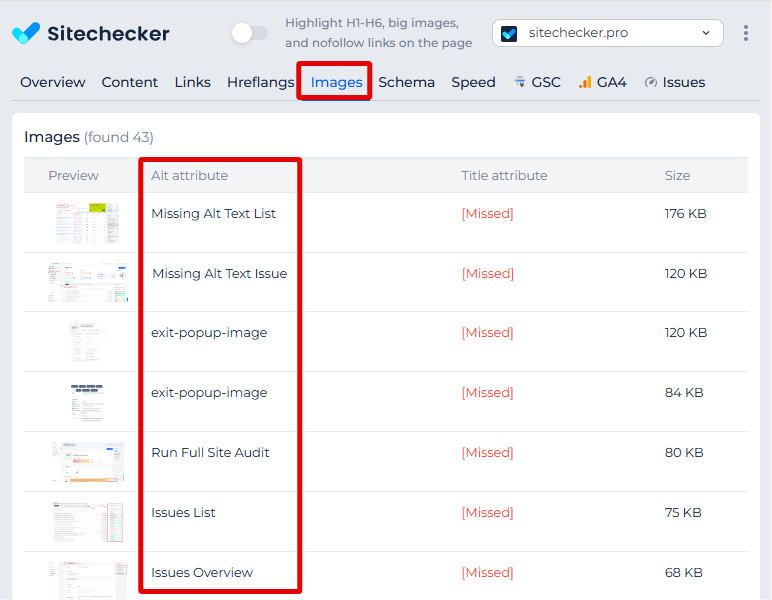Viewport: 772px width, 600px height.
Task: Open the Hreflangs tab
Action: pyautogui.click(x=260, y=82)
